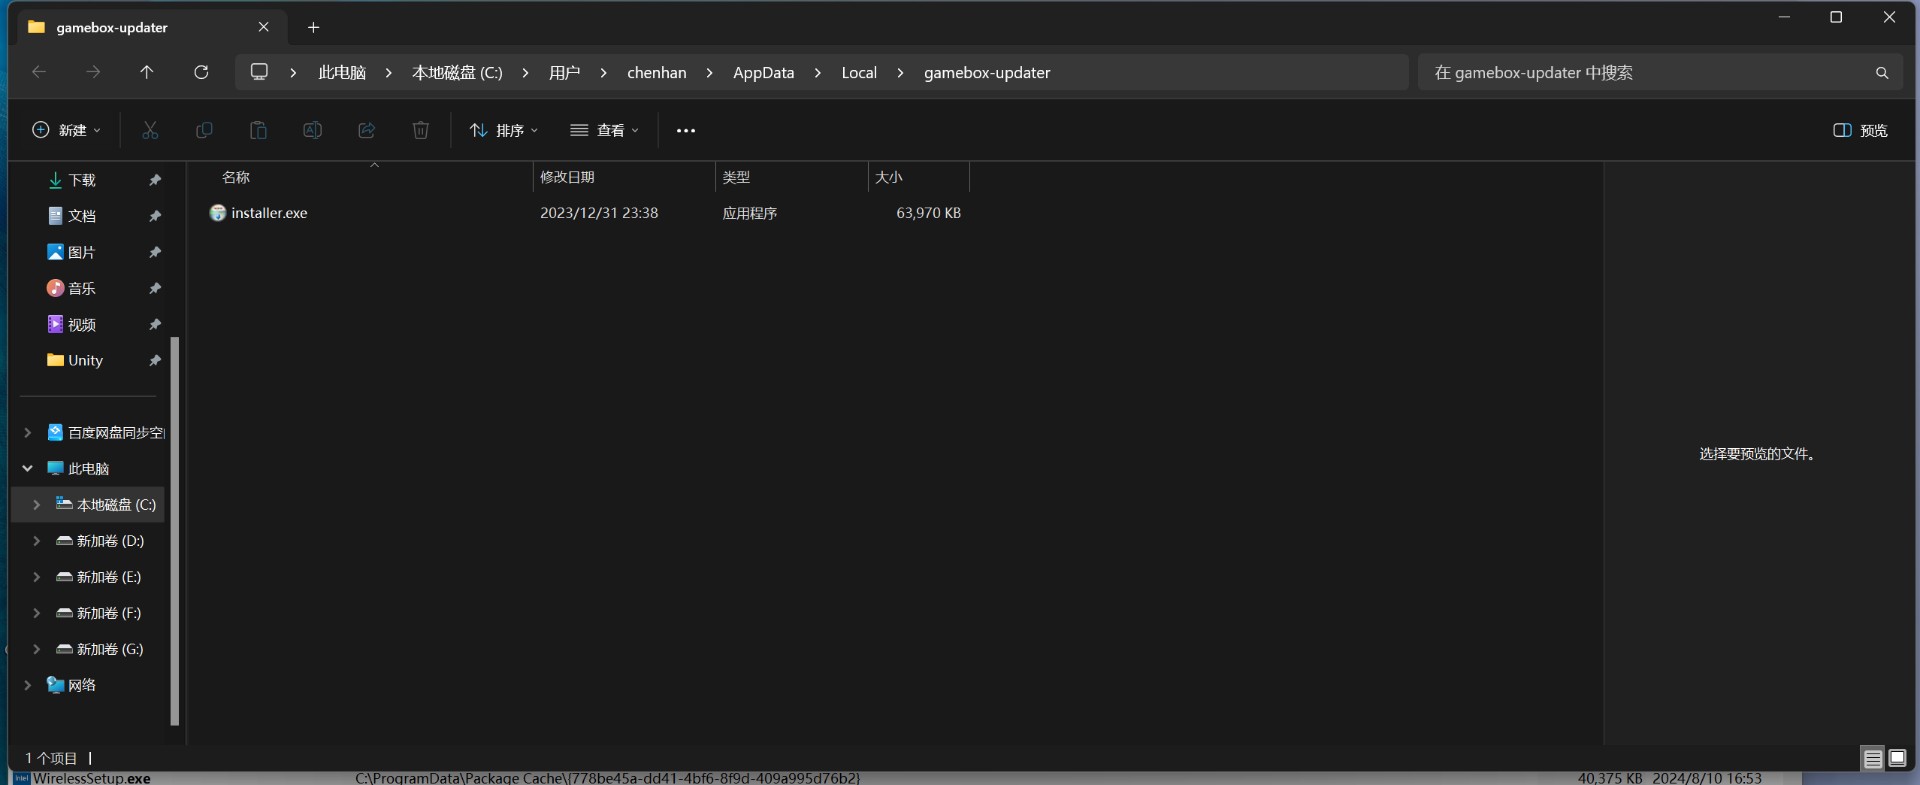This screenshot has height=785, width=1920.
Task: Collapse the 此电脑 tree node
Action: (x=28, y=468)
